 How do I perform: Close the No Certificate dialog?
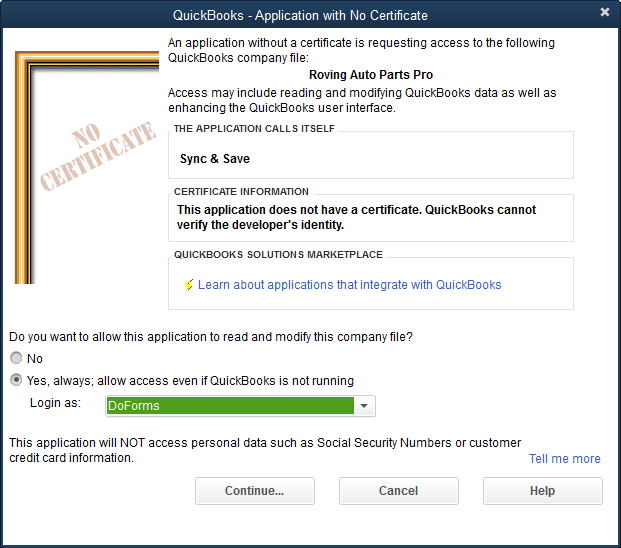[x=604, y=12]
